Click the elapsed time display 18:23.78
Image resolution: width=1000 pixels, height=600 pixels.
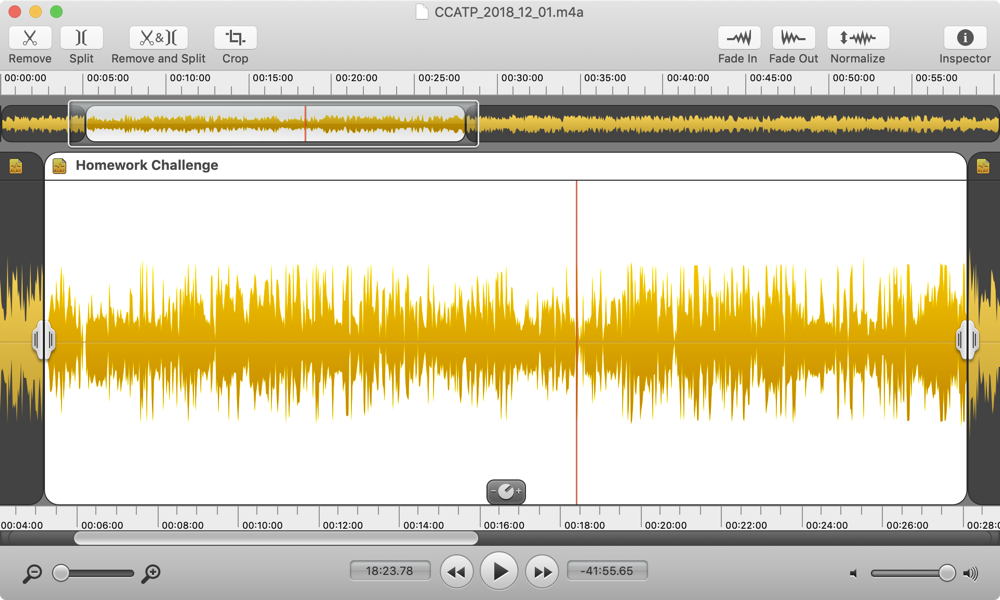coord(390,571)
